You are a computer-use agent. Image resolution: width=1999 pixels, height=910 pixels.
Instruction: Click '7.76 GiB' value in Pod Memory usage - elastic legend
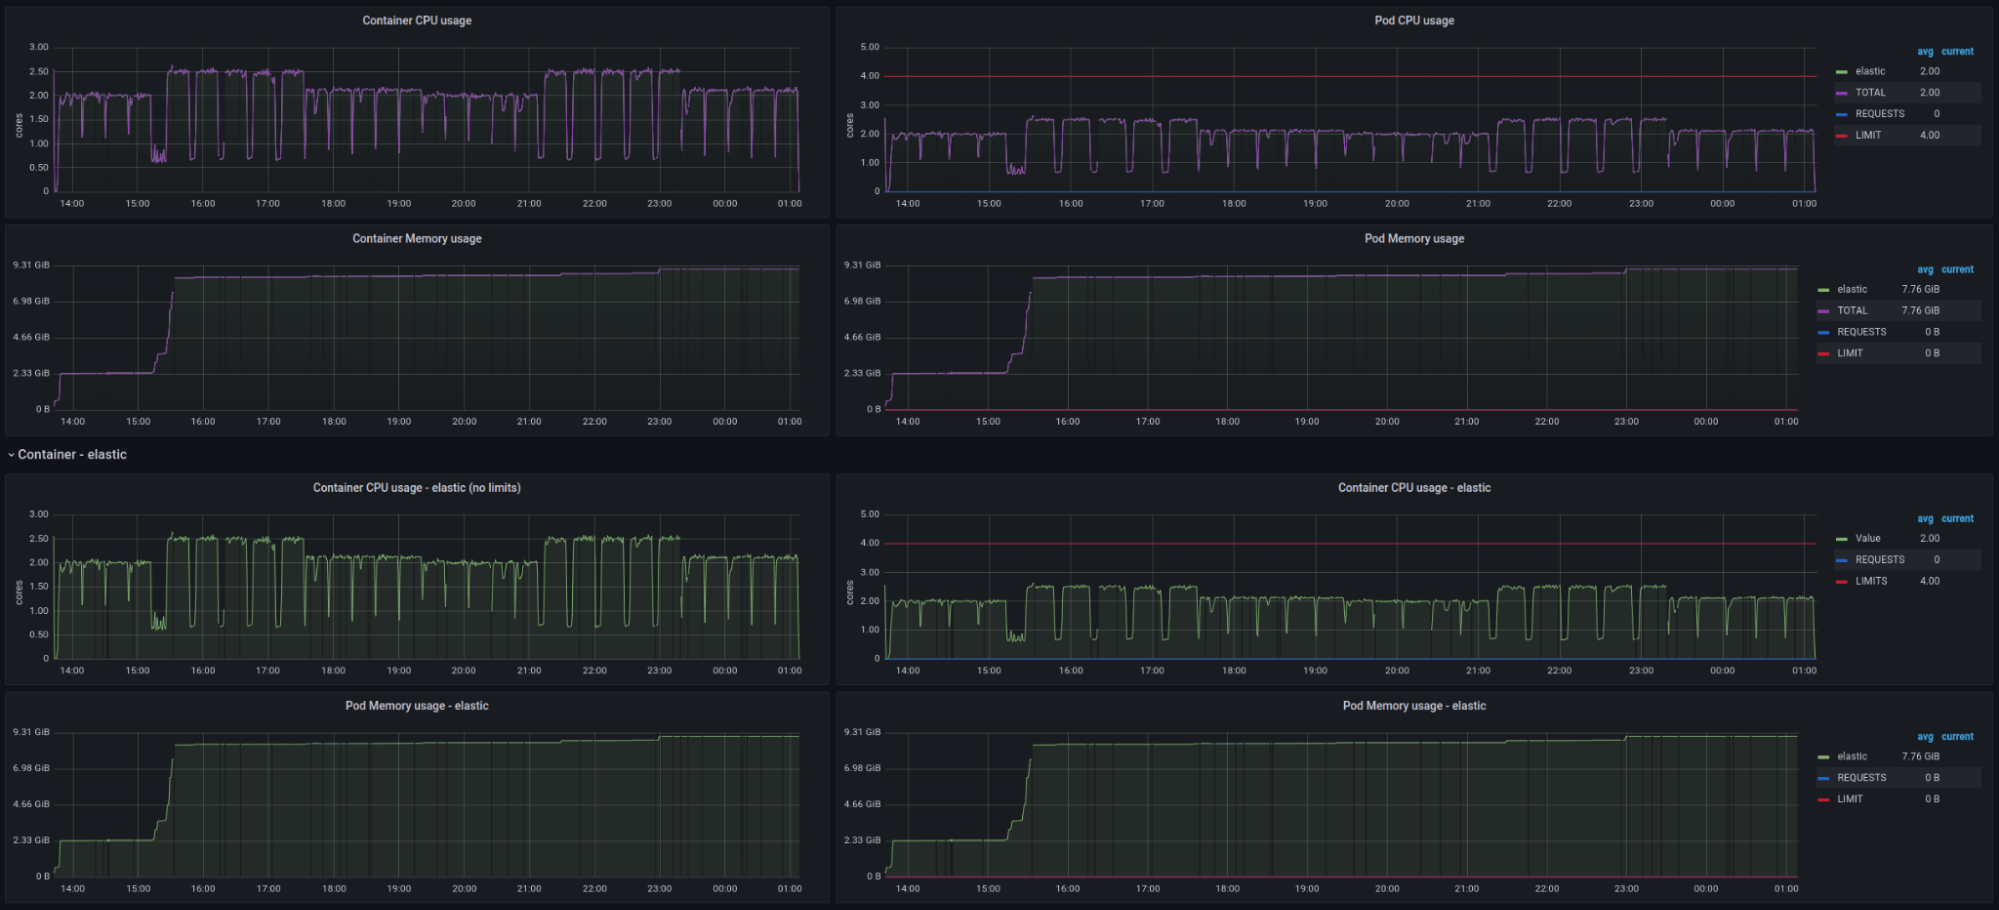click(x=1921, y=757)
